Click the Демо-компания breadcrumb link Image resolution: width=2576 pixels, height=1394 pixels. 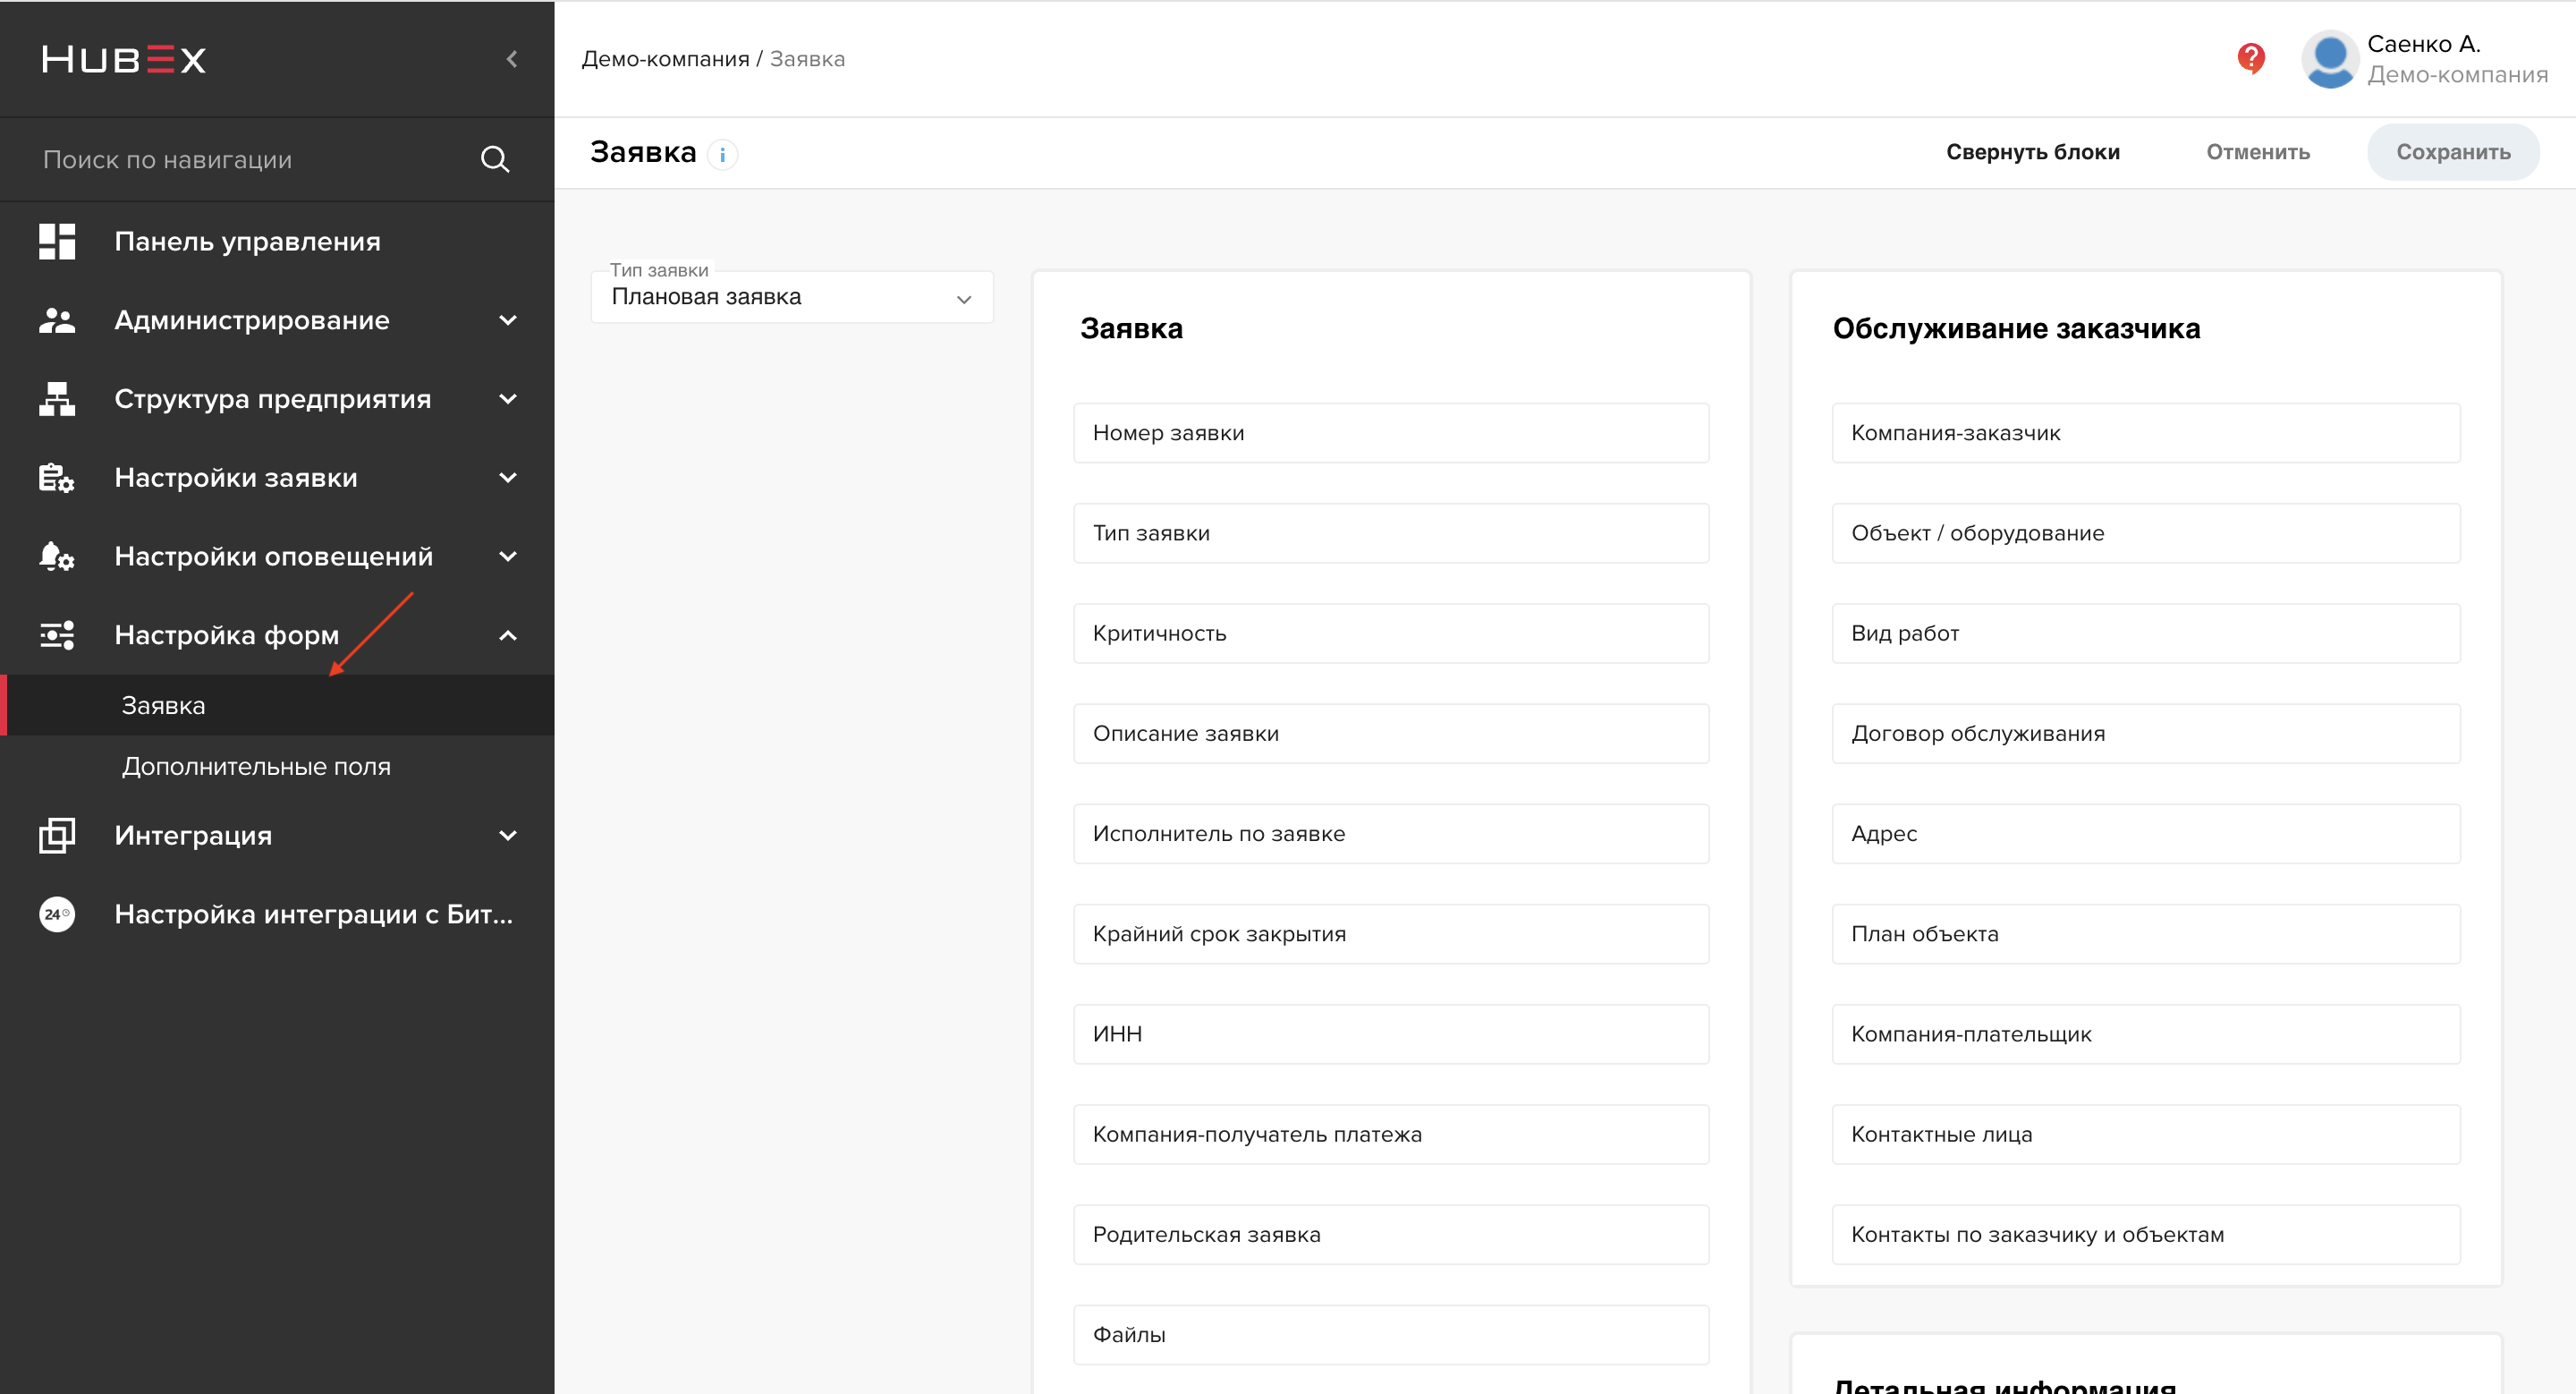pos(665,59)
